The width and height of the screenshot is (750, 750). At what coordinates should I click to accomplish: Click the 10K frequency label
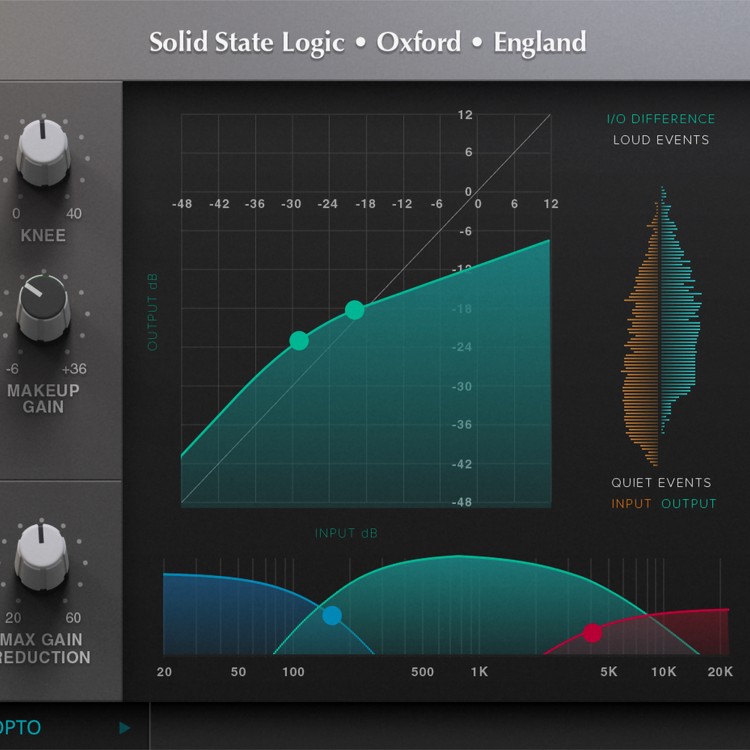(x=664, y=672)
